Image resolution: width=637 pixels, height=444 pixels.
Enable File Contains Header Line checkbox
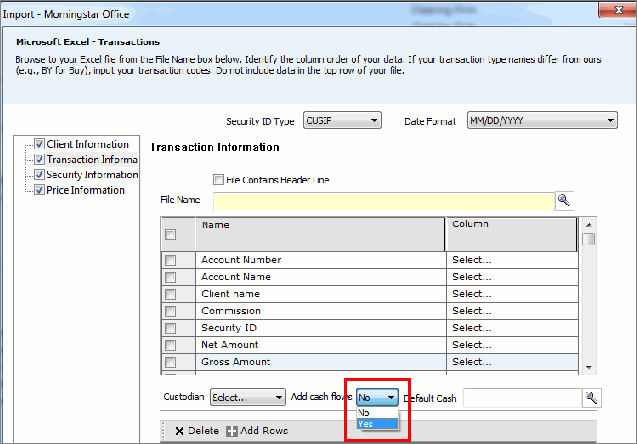218,180
